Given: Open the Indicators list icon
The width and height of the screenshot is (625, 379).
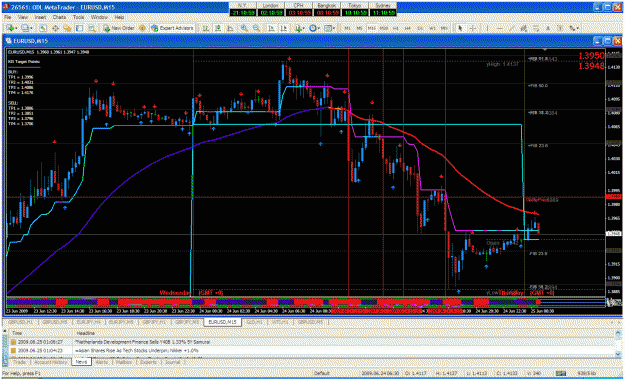Looking at the screenshot, I should coord(299,28).
